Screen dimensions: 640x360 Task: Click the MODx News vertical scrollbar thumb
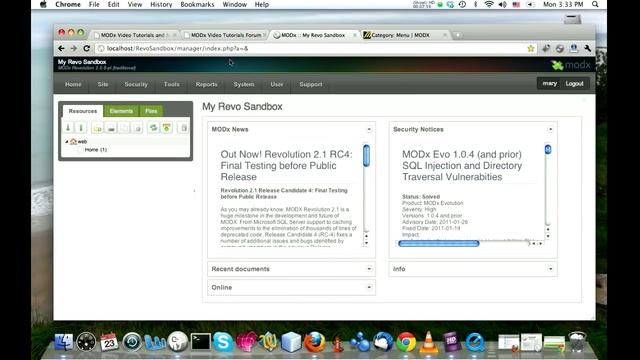point(366,156)
